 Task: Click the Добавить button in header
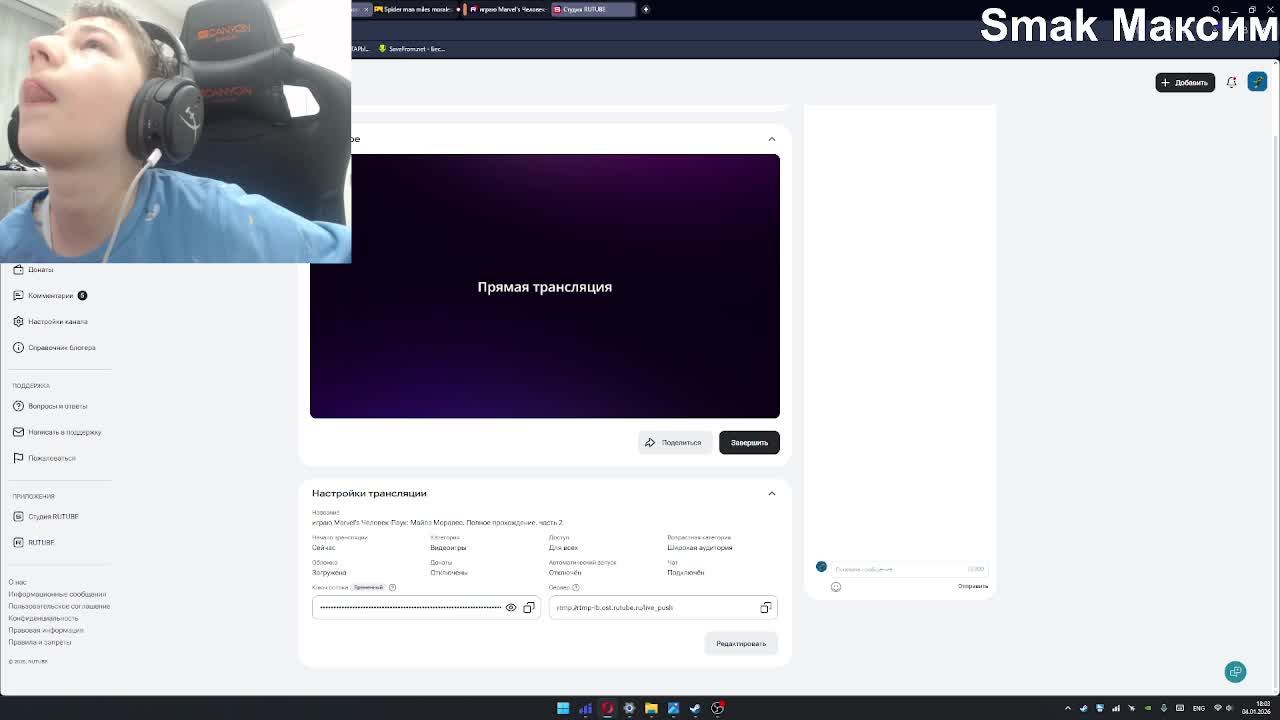click(x=1185, y=82)
